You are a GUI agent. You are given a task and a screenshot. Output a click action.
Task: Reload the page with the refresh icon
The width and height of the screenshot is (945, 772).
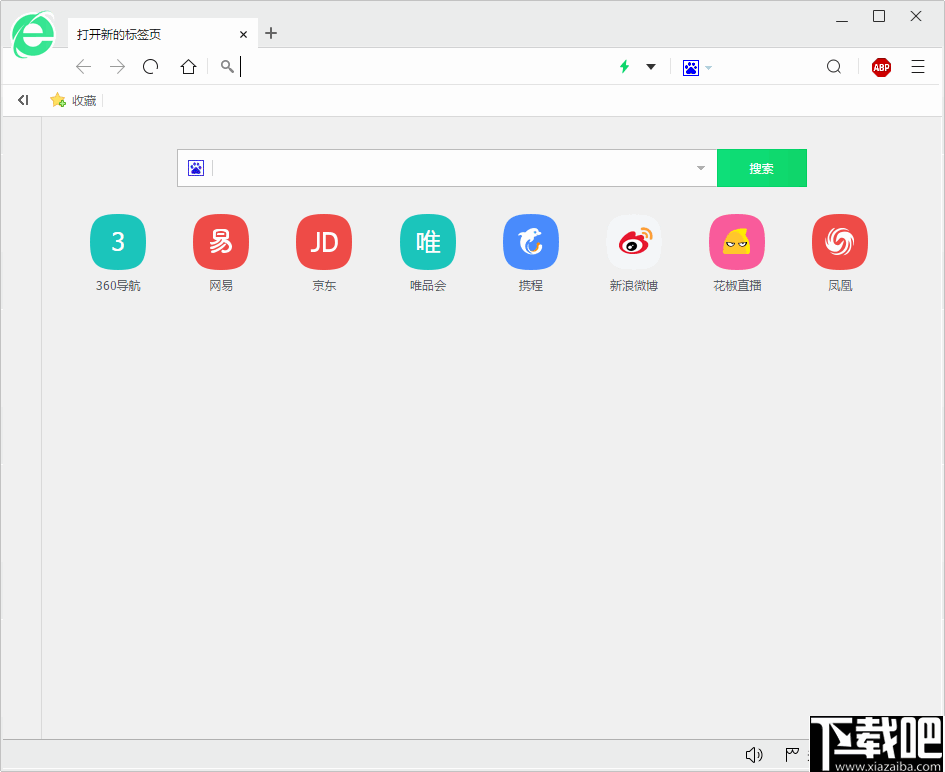[x=151, y=66]
